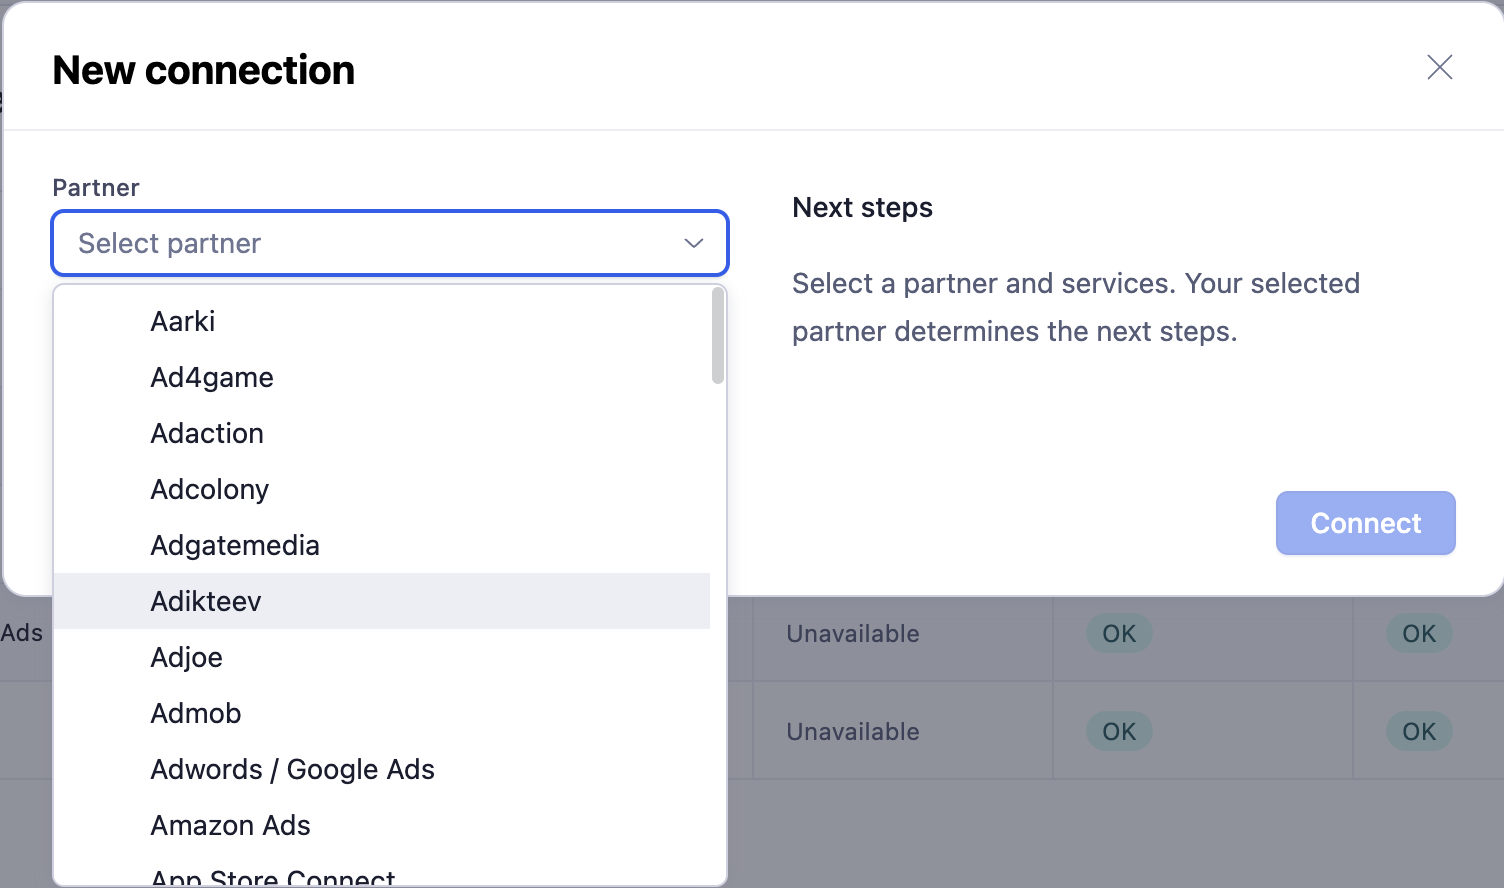Click the top-right OK status badge
The width and height of the screenshot is (1504, 888).
pyautogui.click(x=1418, y=634)
